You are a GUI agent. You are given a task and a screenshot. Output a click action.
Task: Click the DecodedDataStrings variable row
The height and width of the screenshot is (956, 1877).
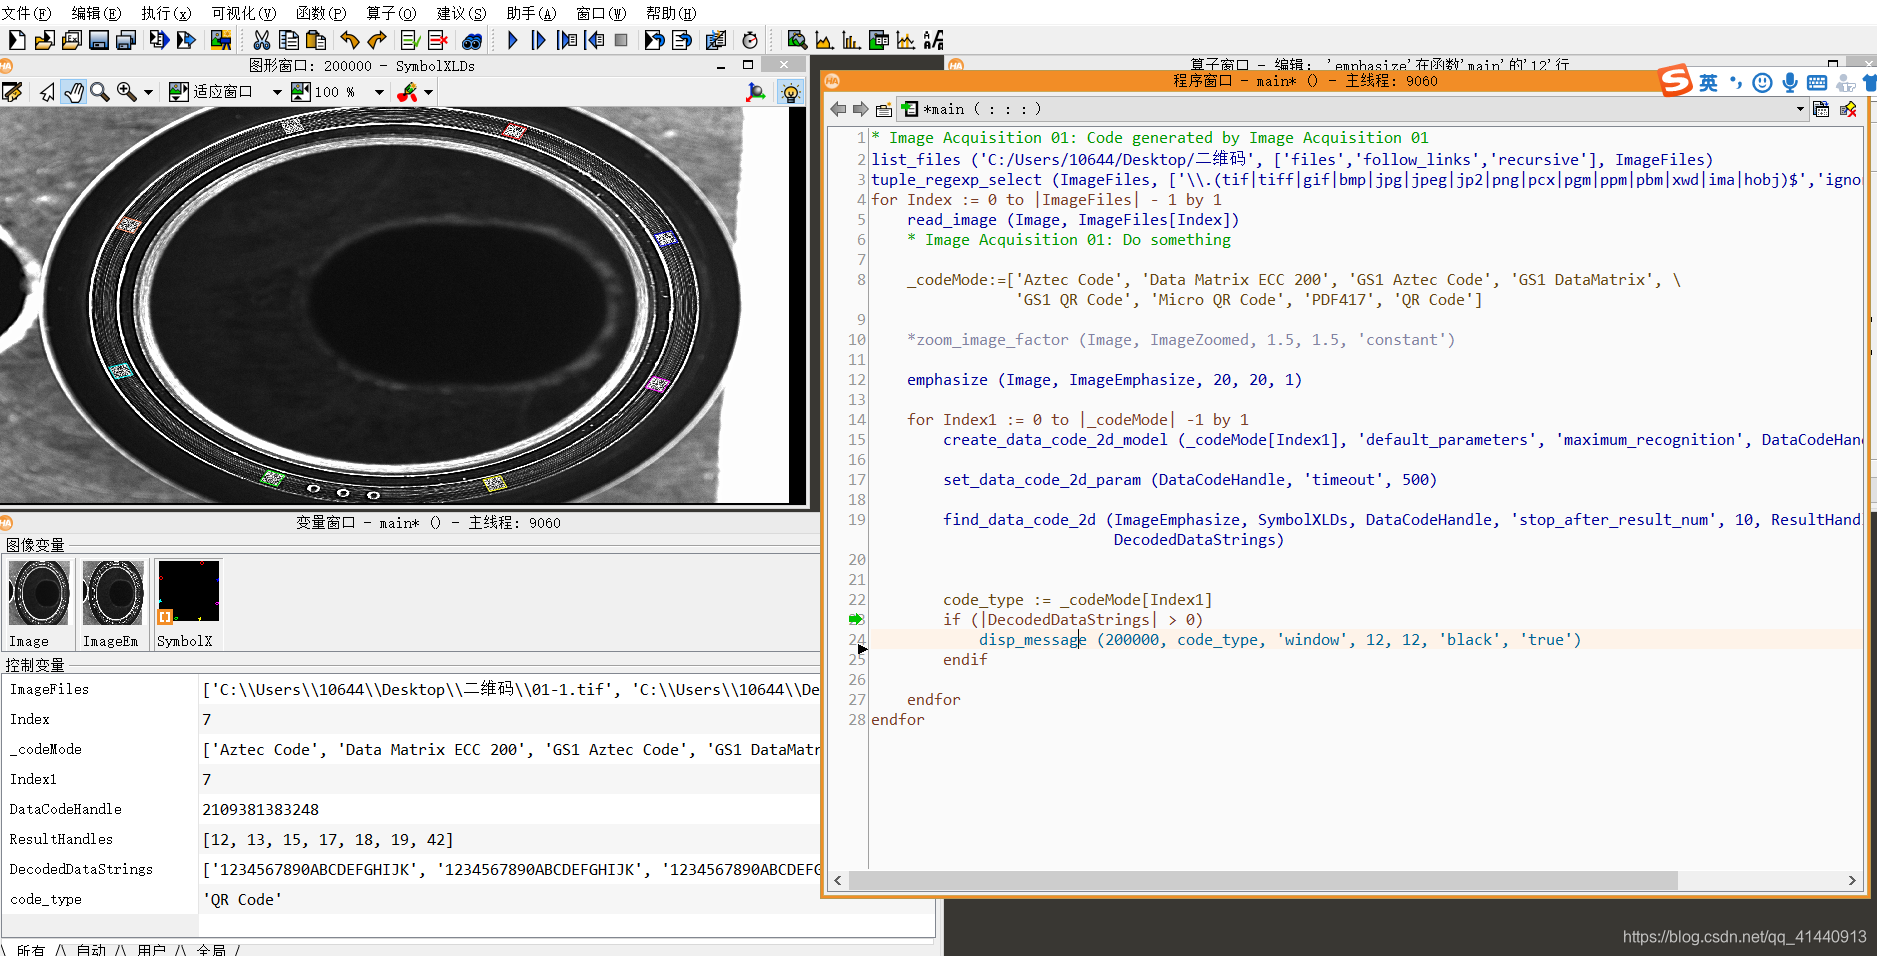[x=410, y=869]
